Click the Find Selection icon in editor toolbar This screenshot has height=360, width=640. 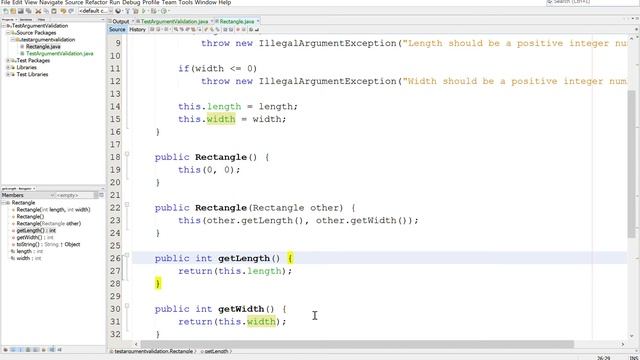click(175, 29)
